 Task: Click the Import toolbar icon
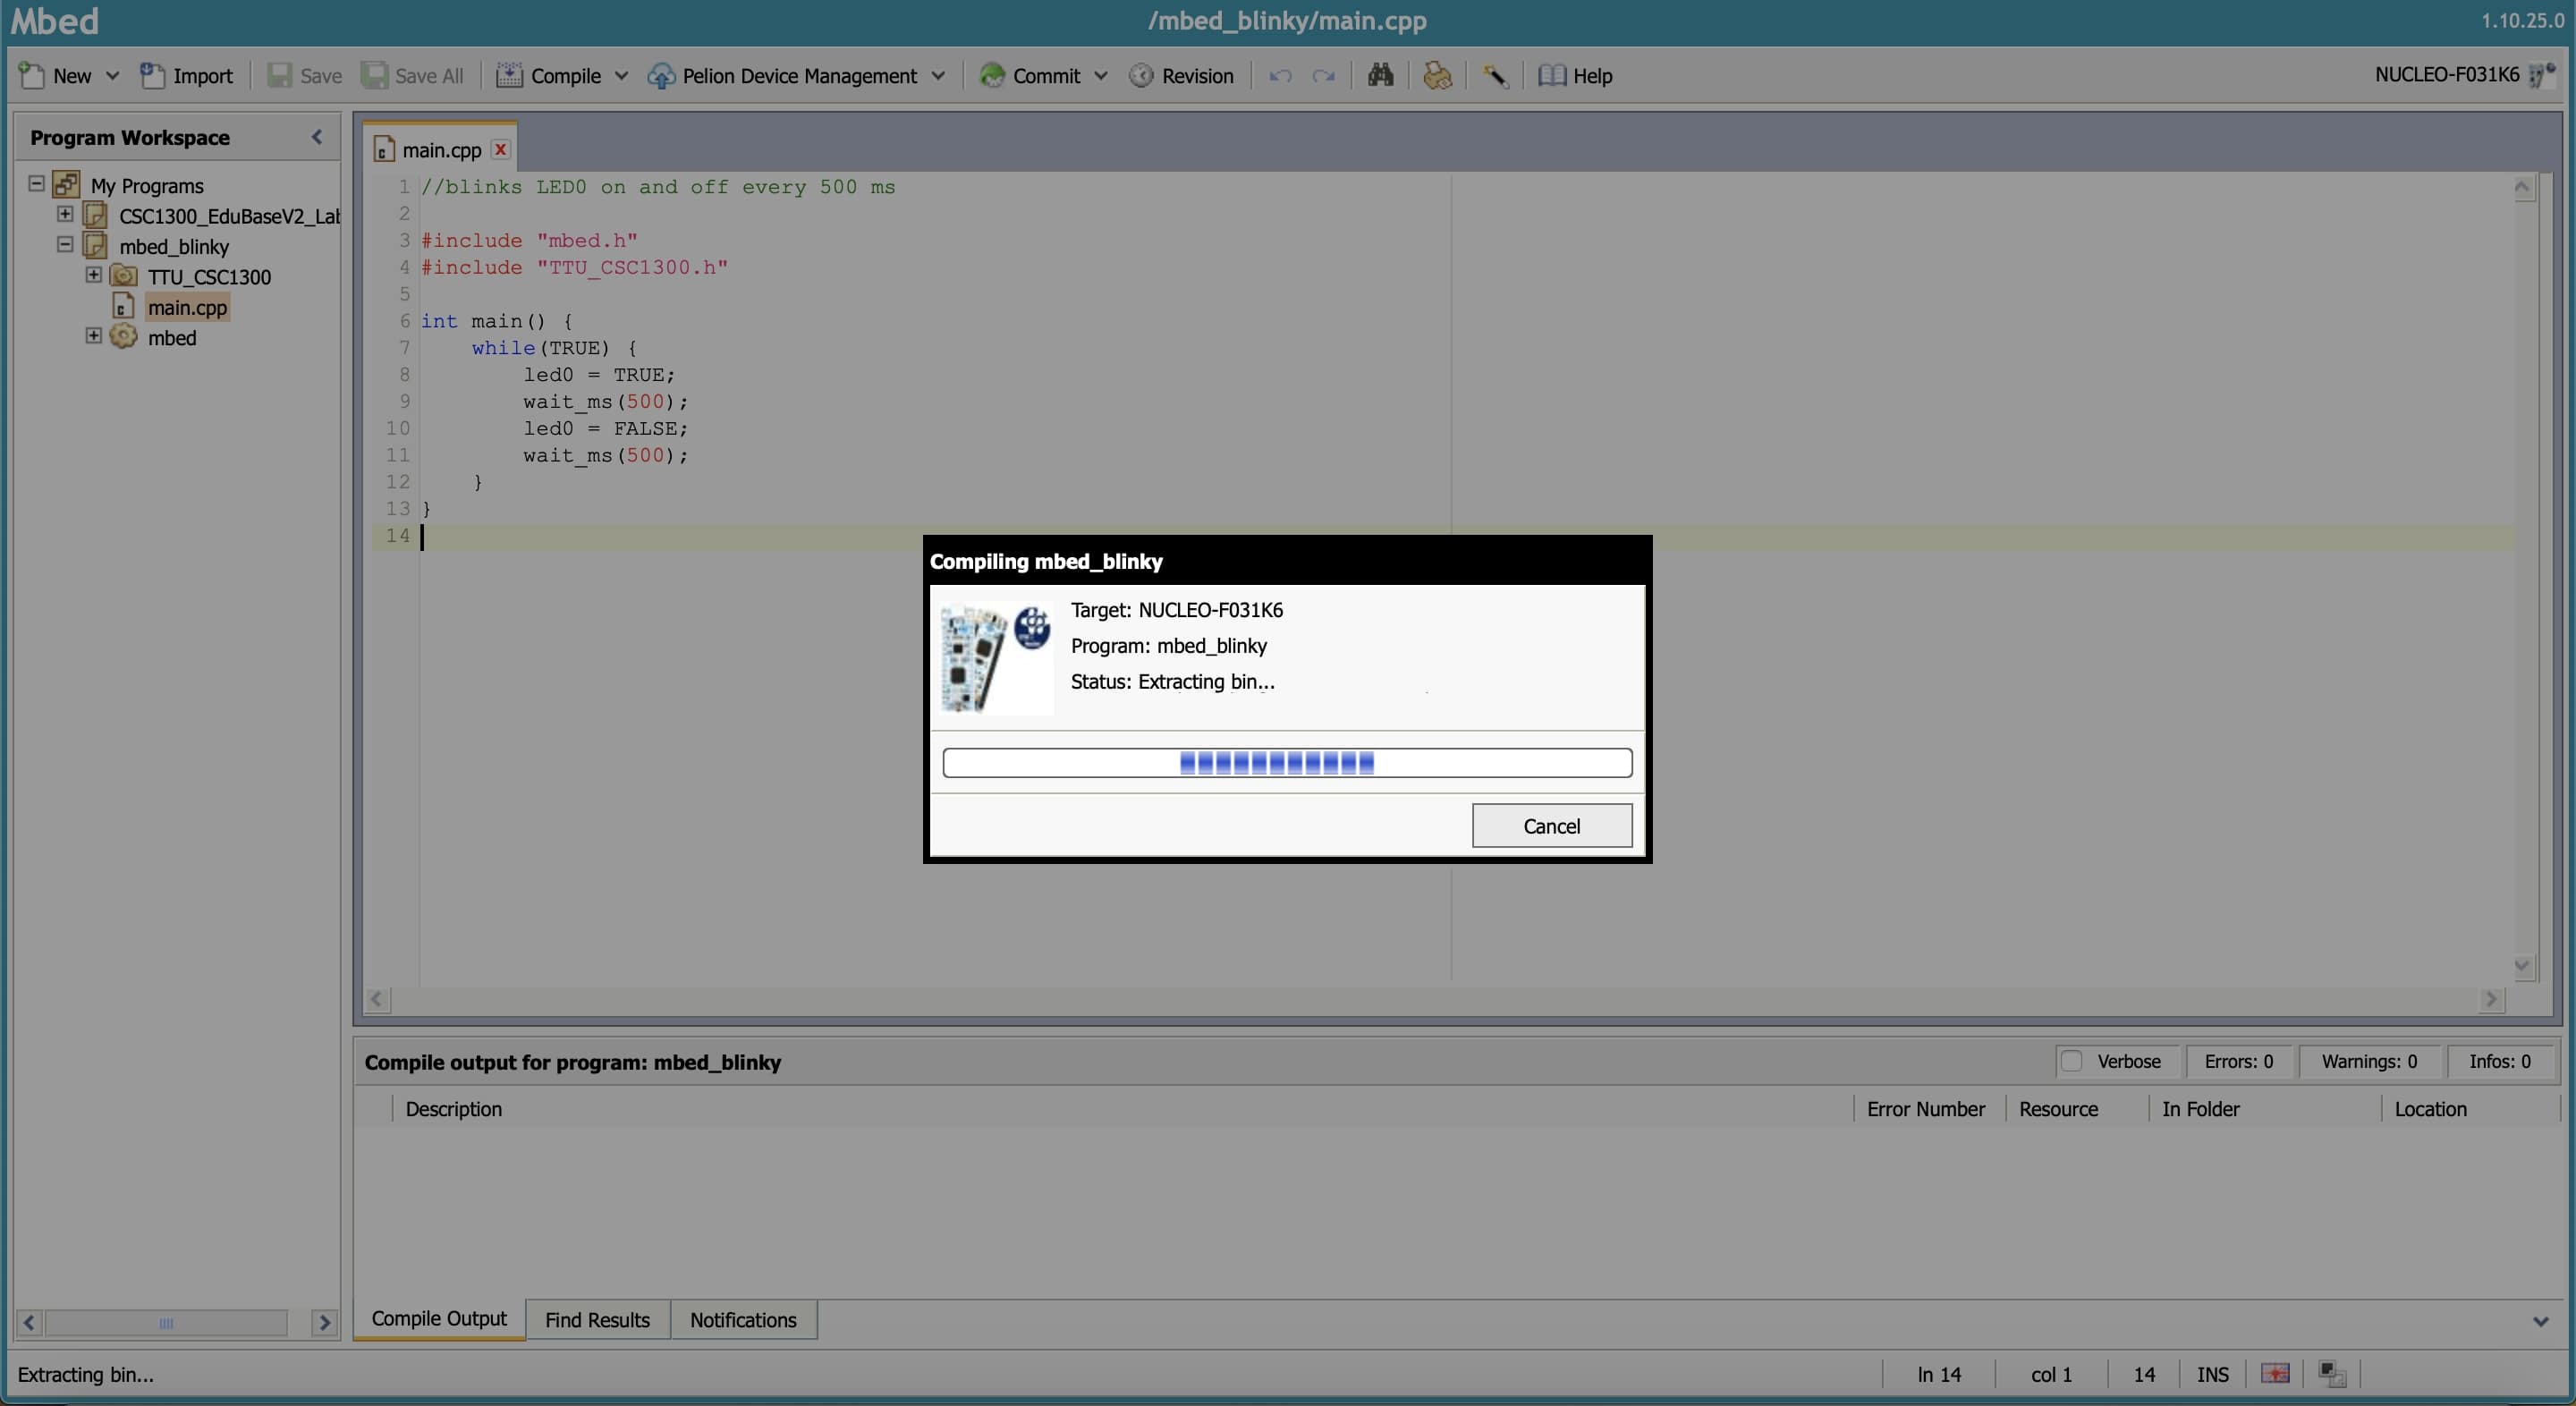pos(152,75)
